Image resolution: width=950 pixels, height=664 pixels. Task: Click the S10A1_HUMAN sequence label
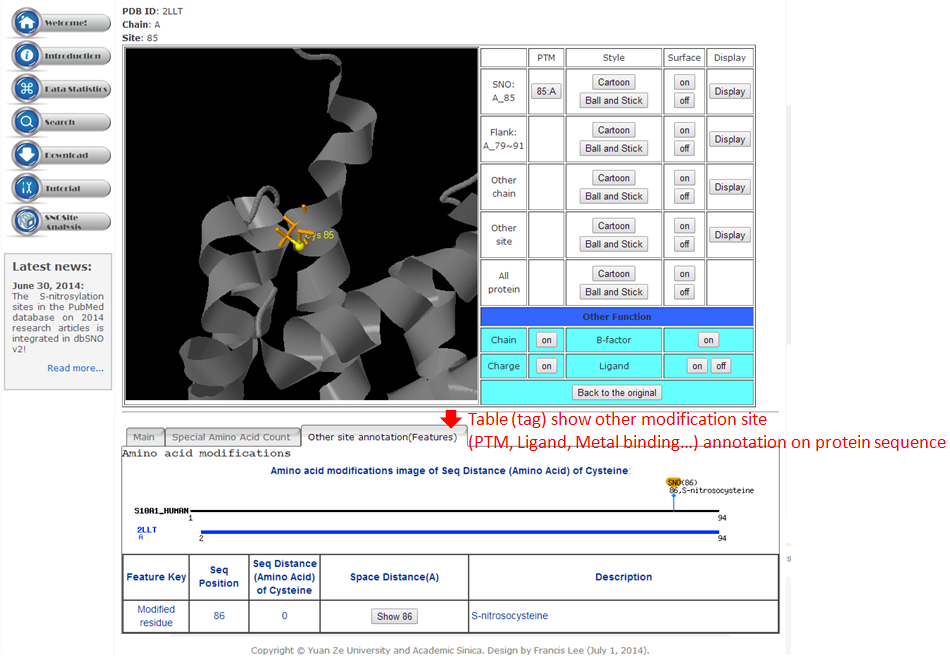click(161, 511)
